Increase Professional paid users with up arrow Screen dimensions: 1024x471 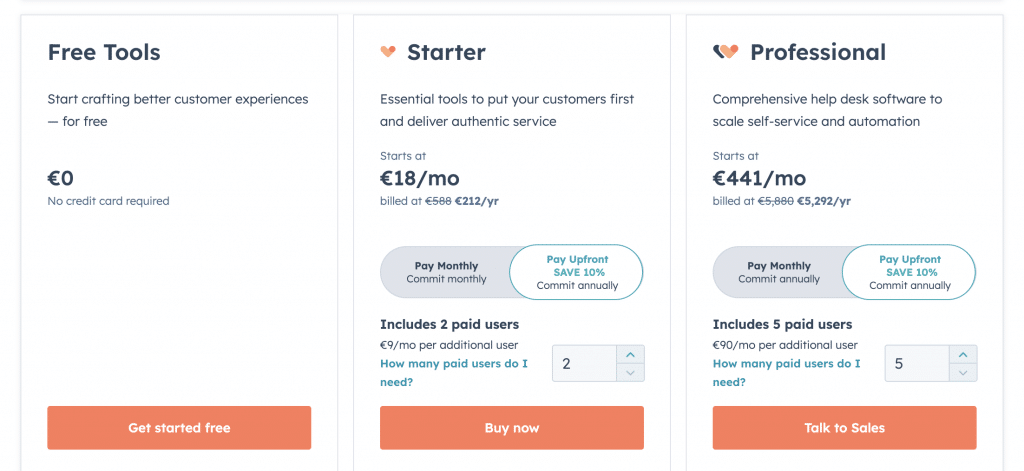coord(963,355)
